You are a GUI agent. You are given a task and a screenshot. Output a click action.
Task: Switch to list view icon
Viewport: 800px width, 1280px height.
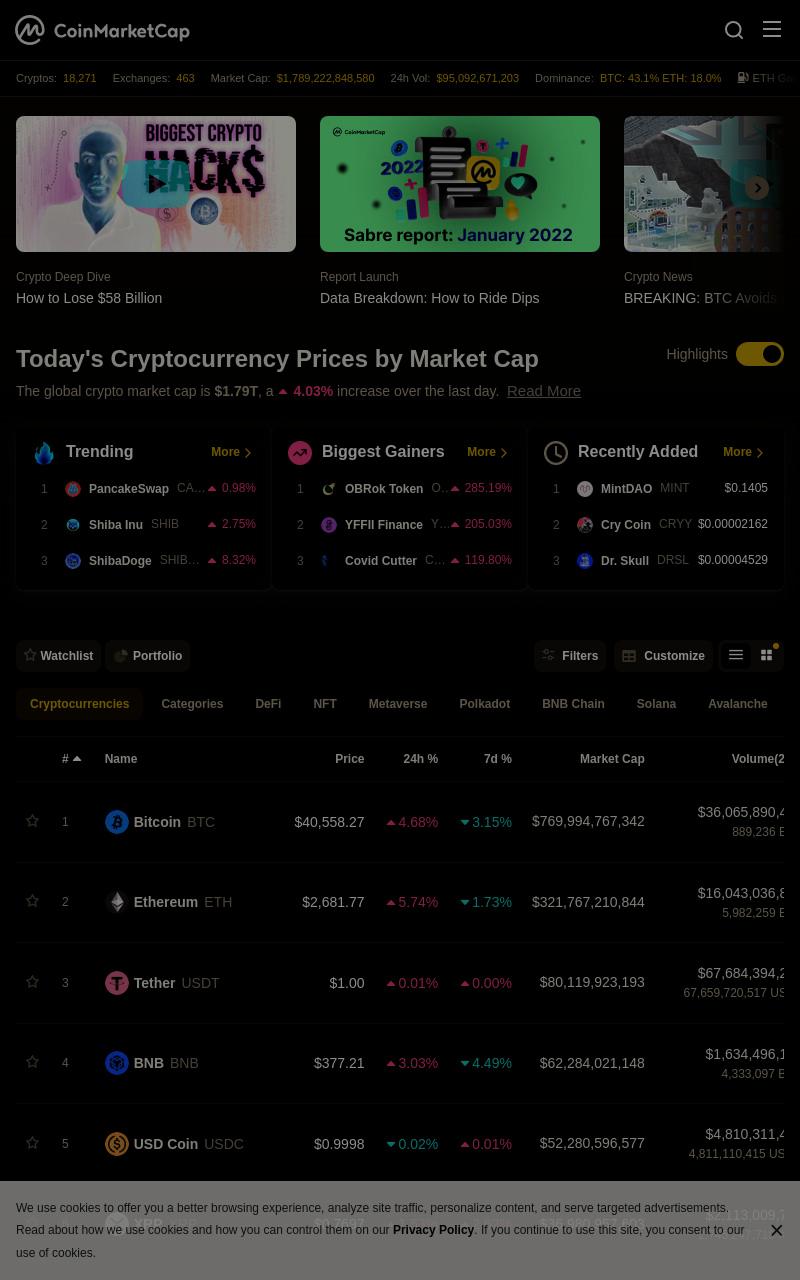[x=736, y=655]
